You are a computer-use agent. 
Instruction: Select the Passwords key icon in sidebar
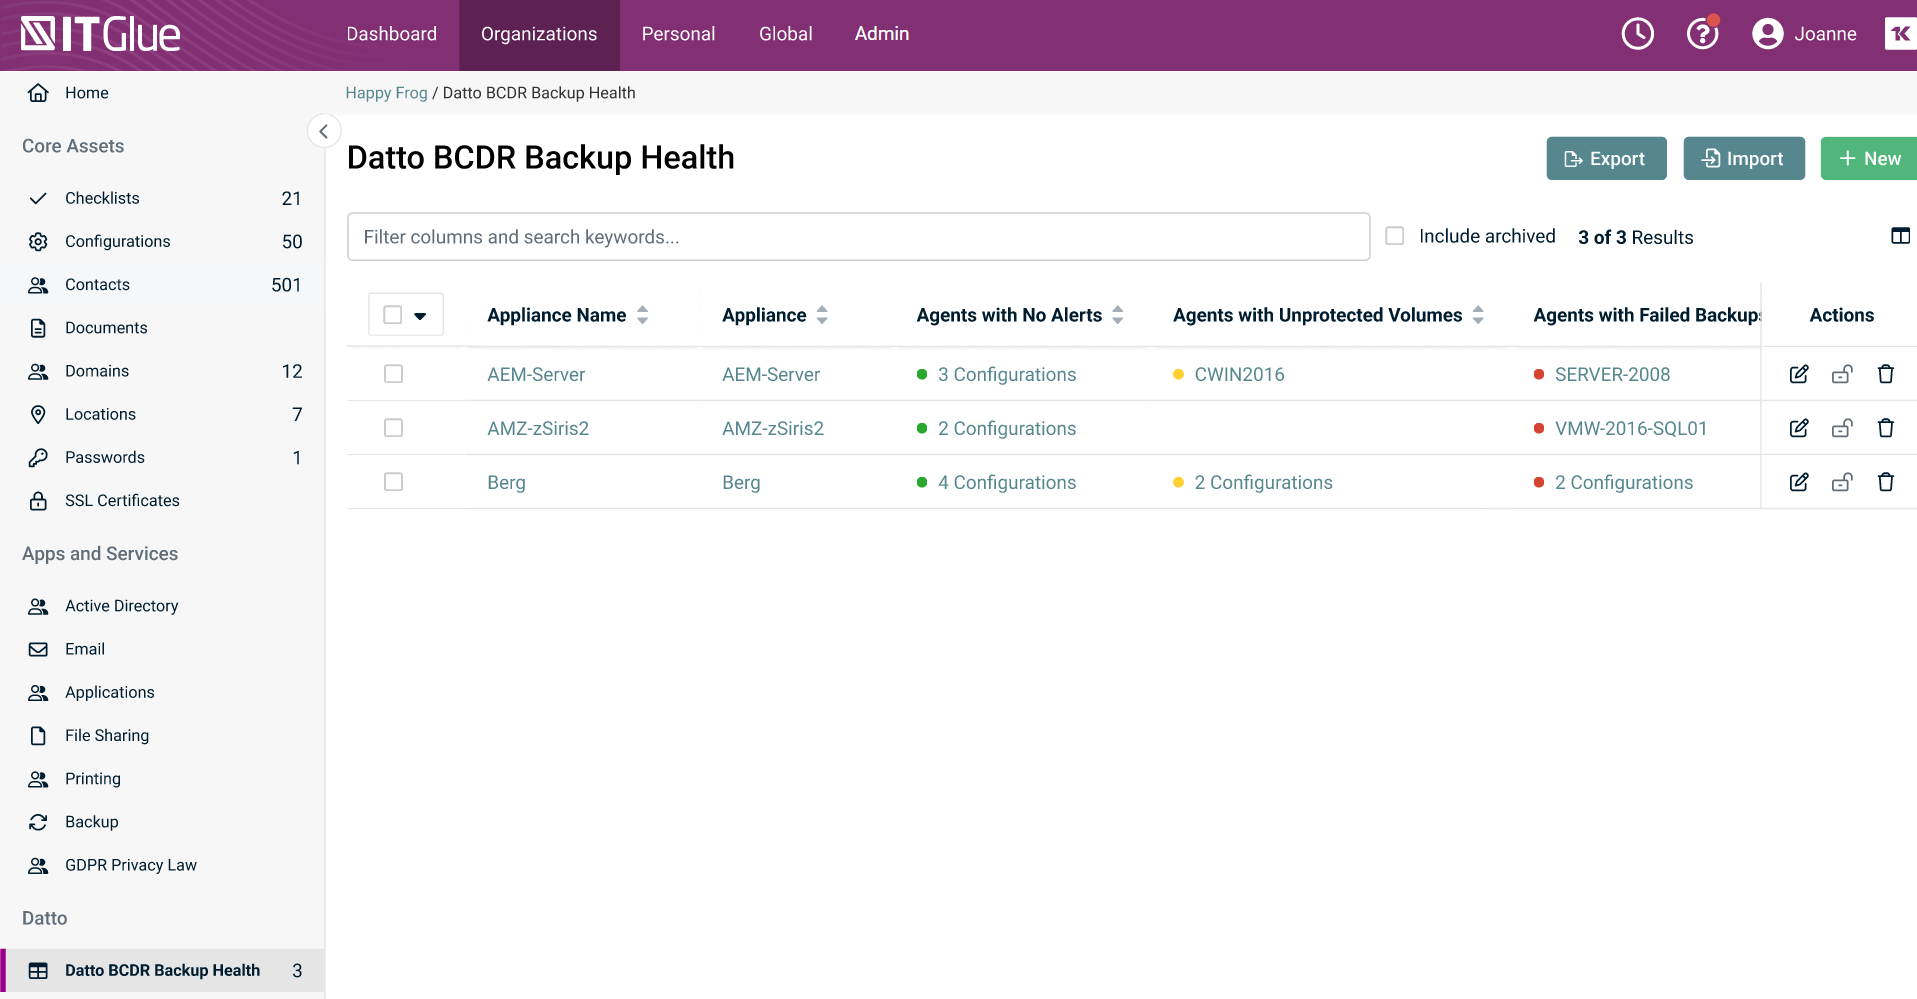(x=38, y=457)
